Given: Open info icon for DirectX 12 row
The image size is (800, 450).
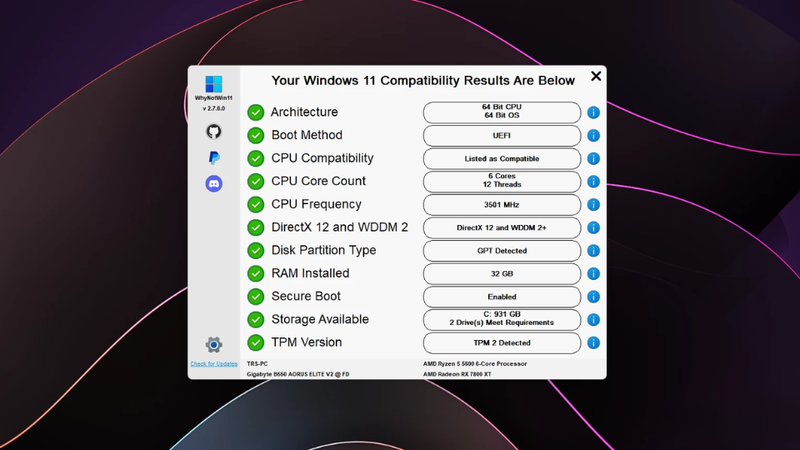Looking at the screenshot, I should (593, 228).
